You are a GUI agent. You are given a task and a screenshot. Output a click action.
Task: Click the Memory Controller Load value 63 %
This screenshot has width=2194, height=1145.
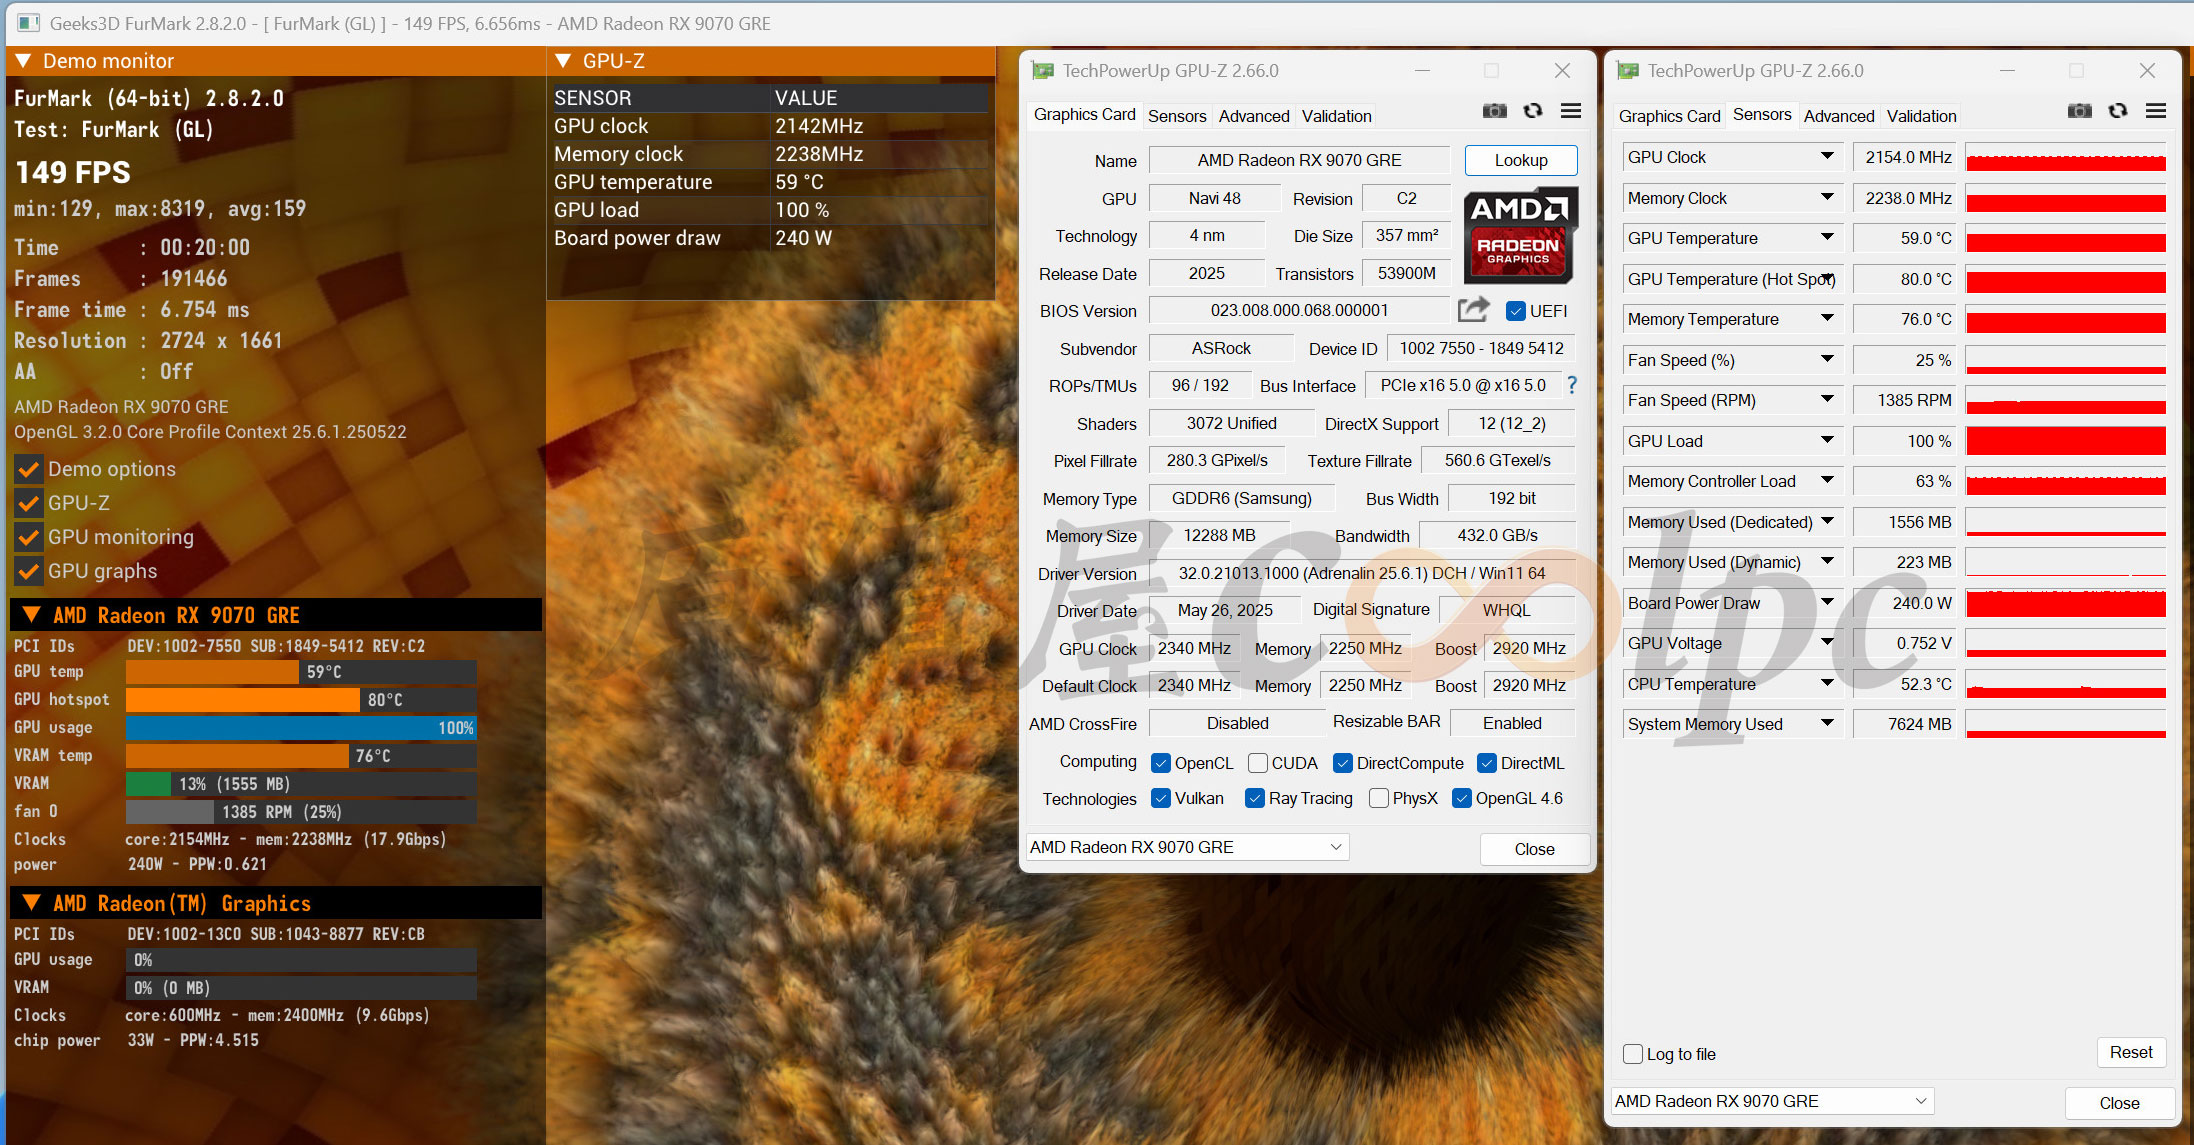[x=1906, y=481]
